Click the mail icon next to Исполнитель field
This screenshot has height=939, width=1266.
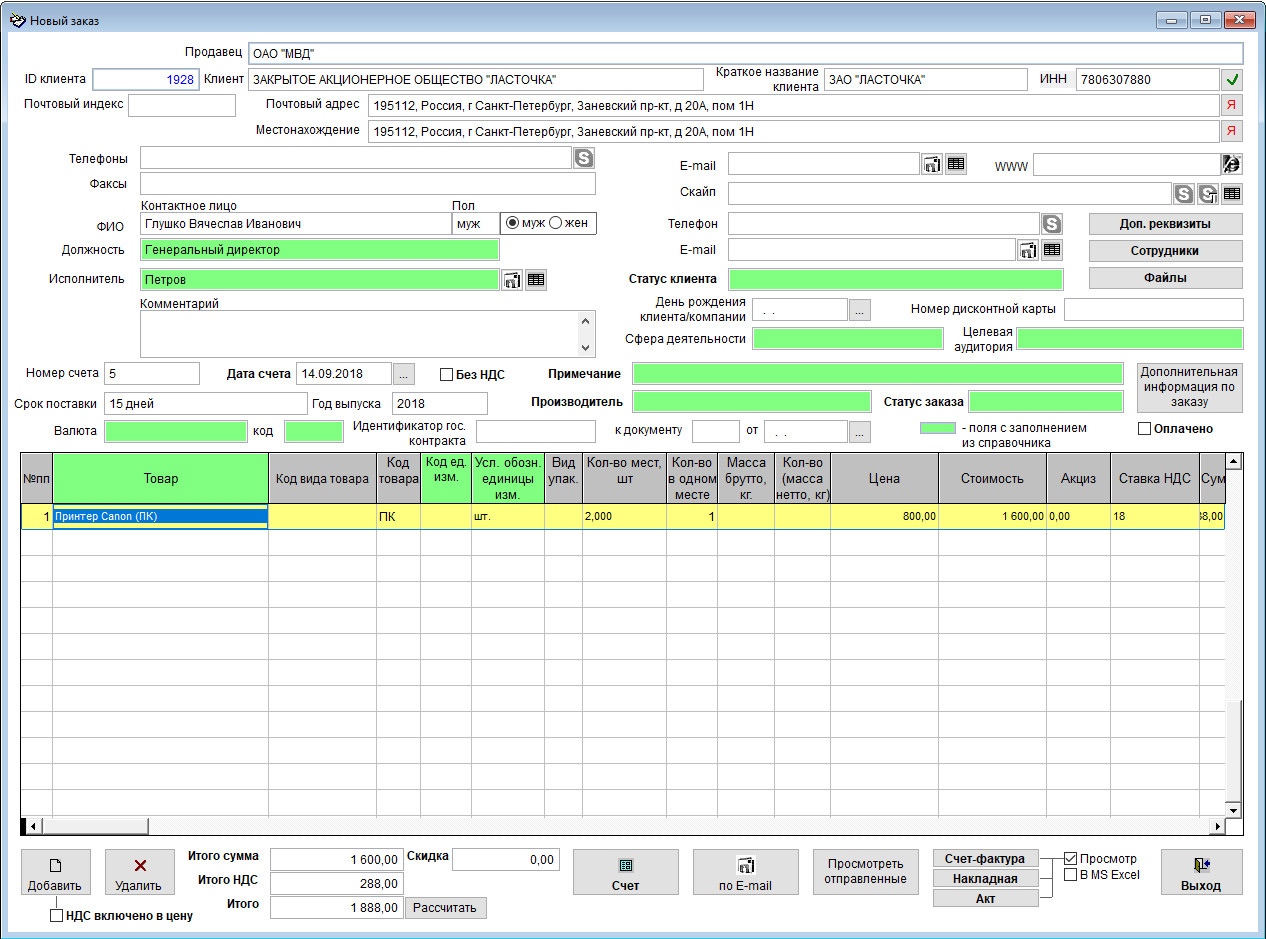(x=512, y=280)
